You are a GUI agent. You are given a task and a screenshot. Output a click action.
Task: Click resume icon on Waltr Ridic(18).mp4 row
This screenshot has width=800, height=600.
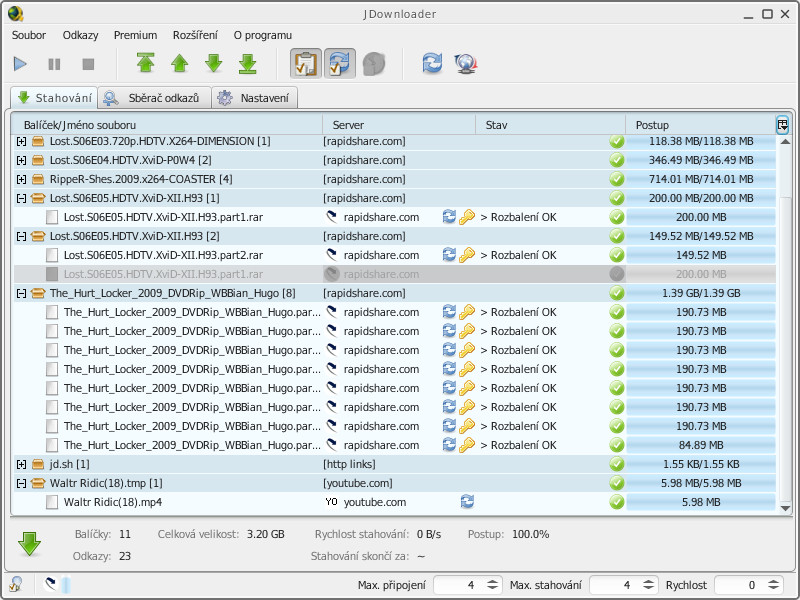click(467, 502)
